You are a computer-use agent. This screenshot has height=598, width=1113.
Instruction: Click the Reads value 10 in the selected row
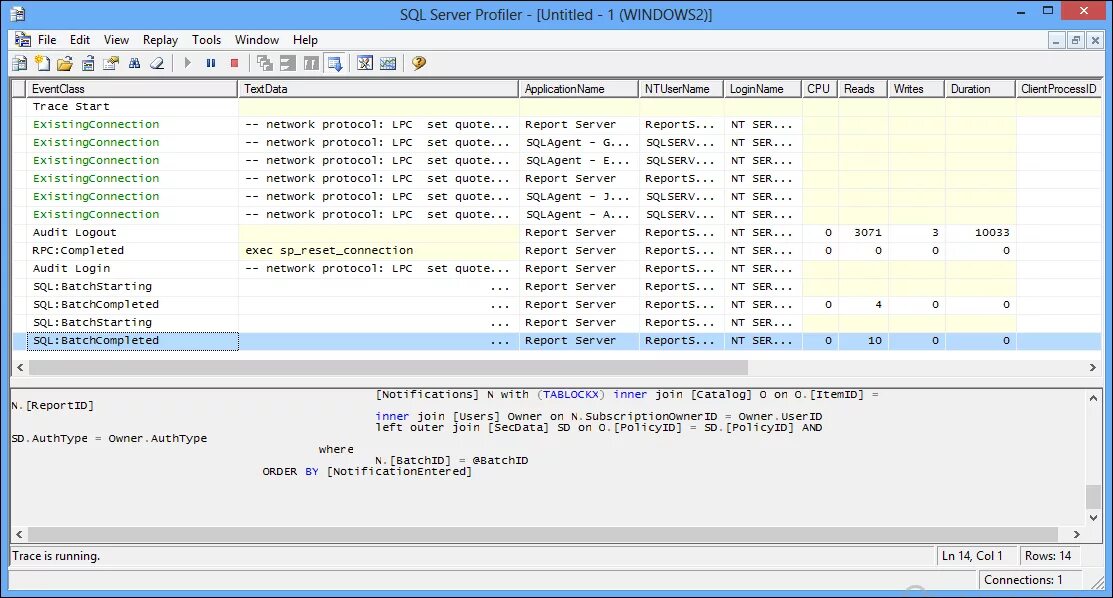coord(874,341)
